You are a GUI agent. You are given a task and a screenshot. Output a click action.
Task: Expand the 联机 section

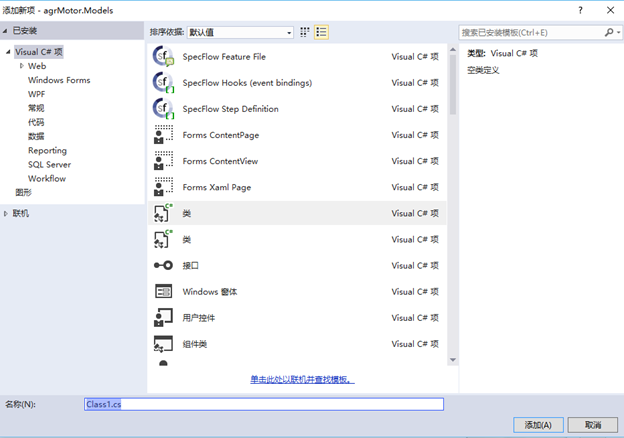6,214
